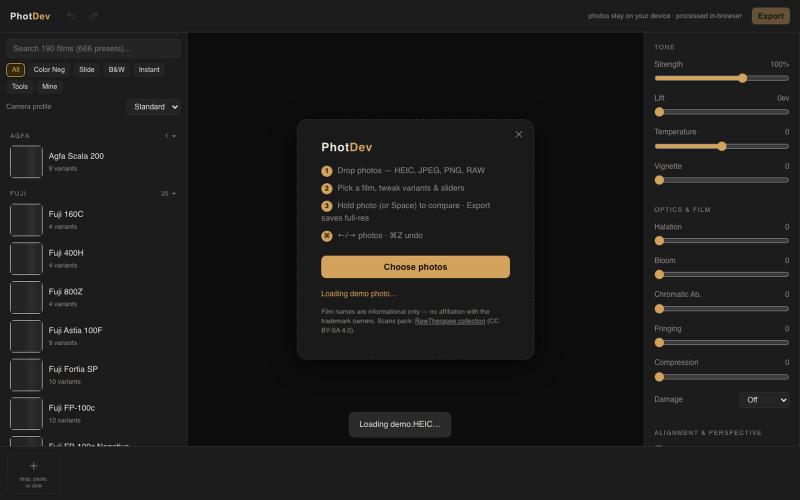Click the Lift slider handle

(659, 112)
